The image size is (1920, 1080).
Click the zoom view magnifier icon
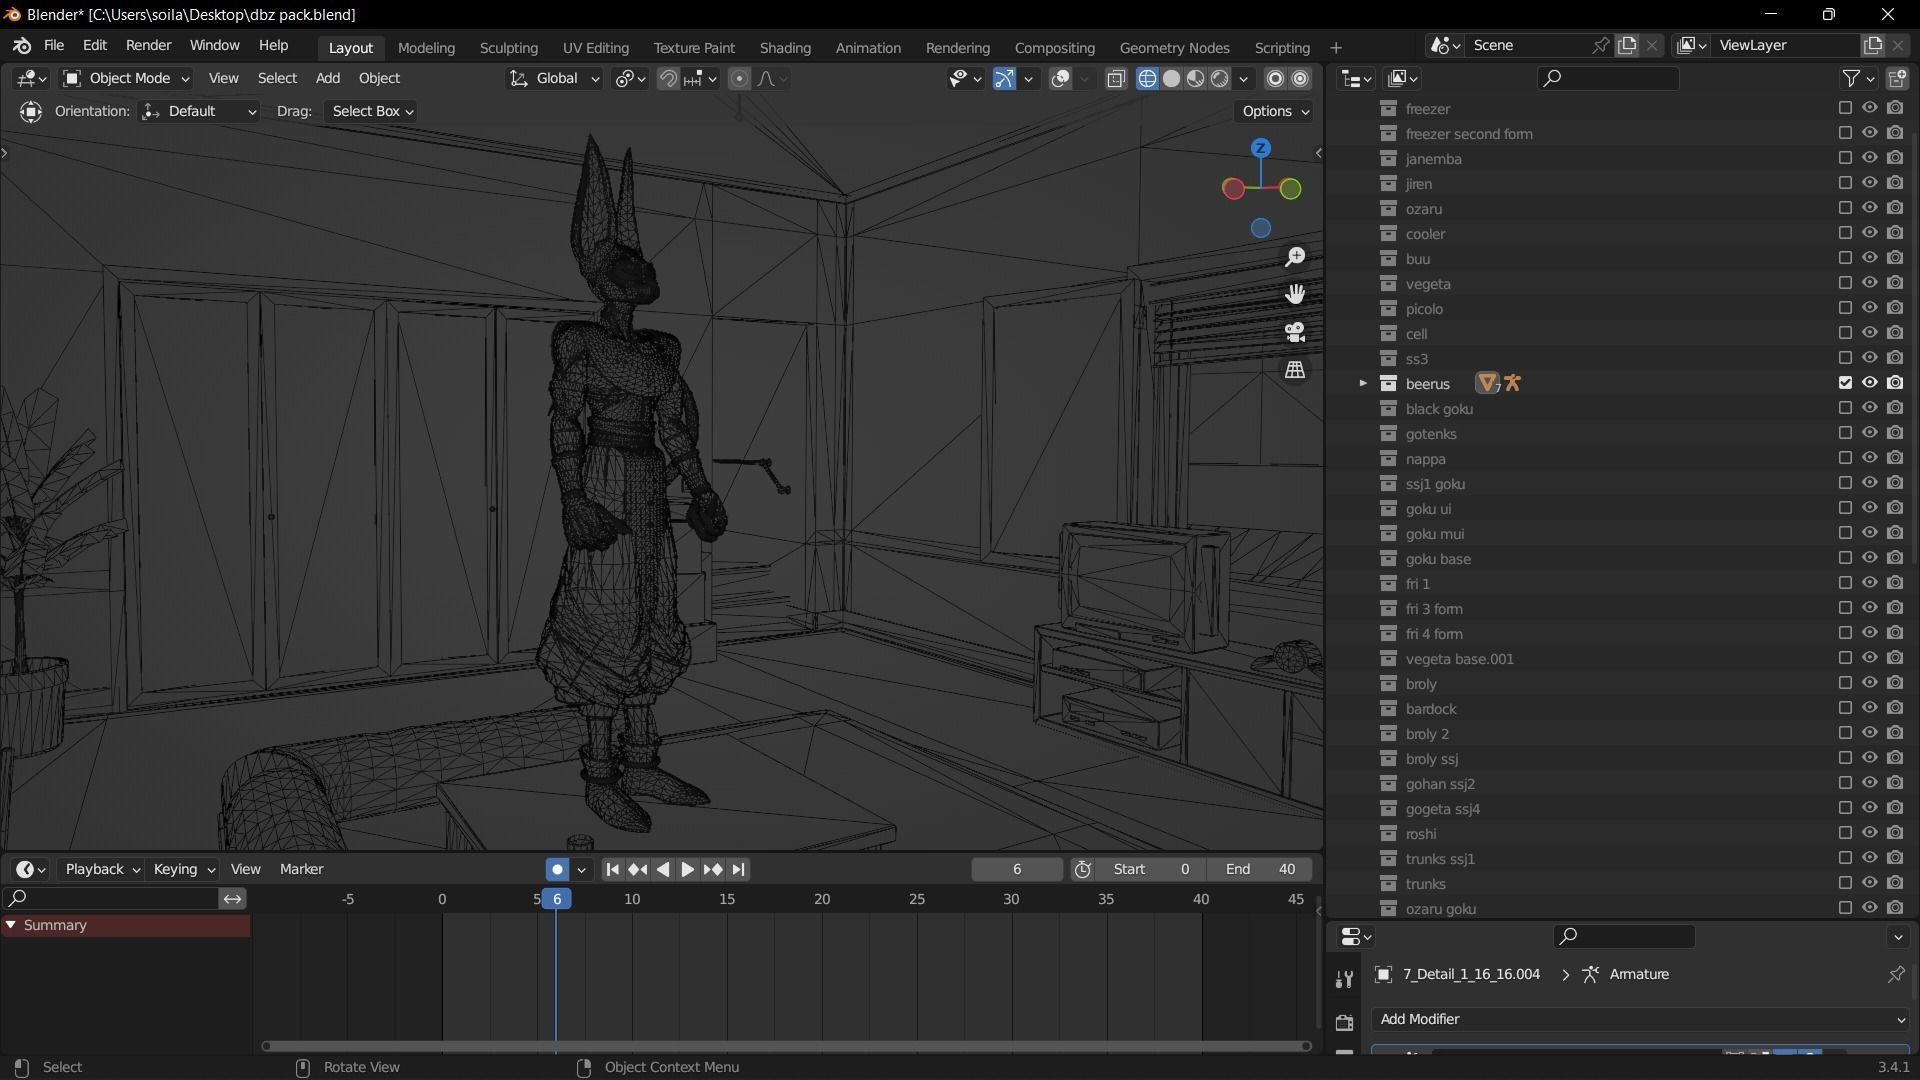pos(1295,257)
